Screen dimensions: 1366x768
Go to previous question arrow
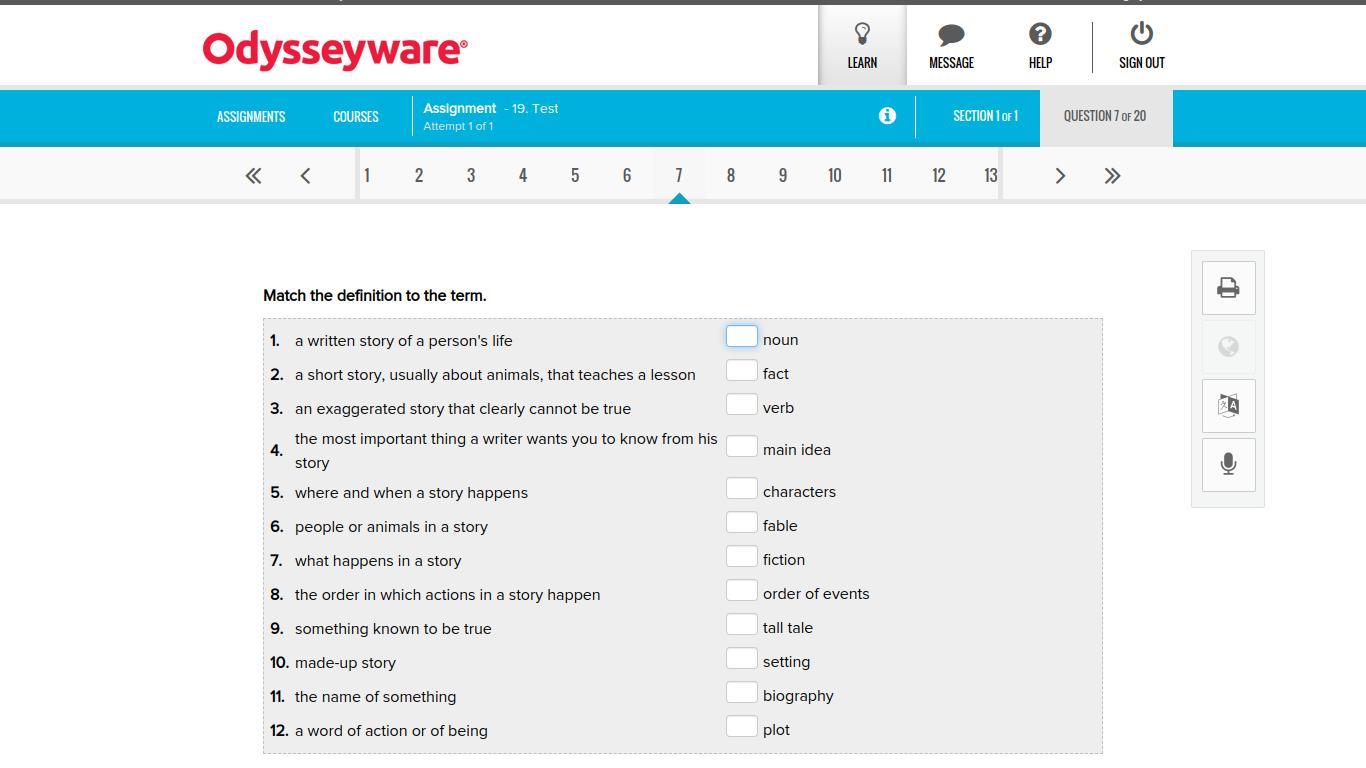305,176
